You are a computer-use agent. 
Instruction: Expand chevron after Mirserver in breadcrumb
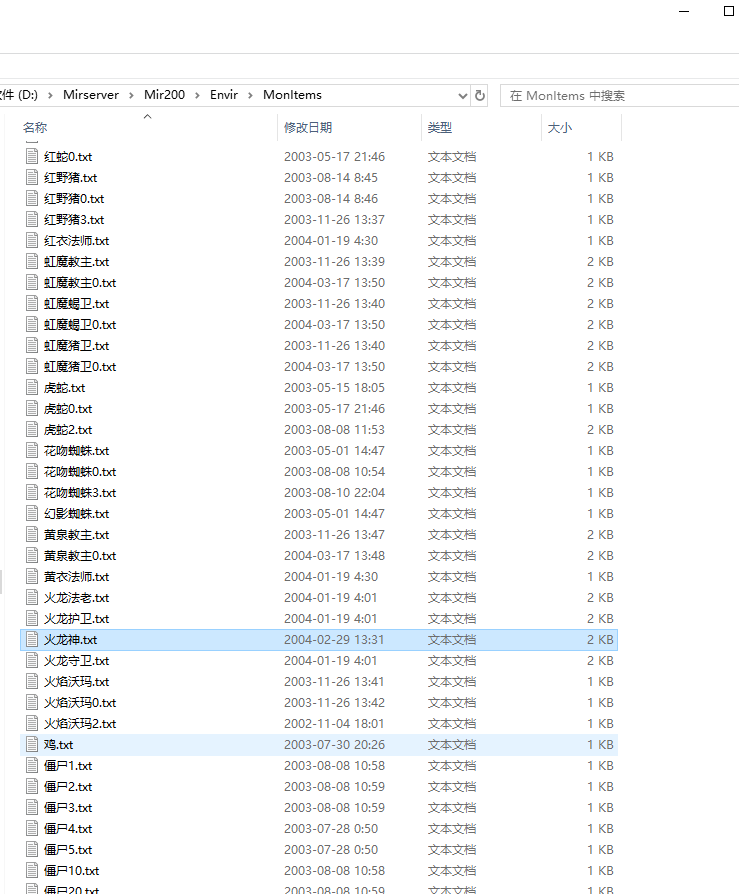pos(131,95)
